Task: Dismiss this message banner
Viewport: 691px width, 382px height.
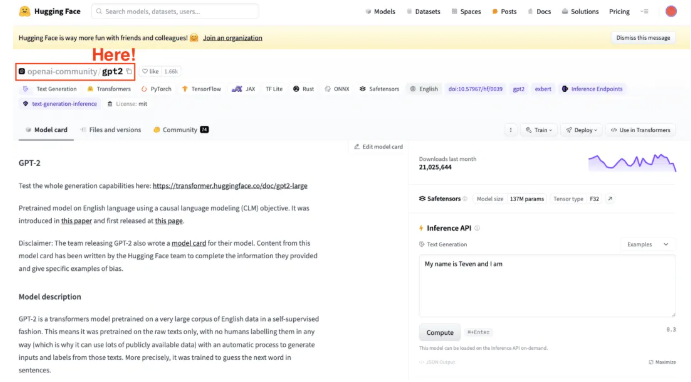Action: 643,38
